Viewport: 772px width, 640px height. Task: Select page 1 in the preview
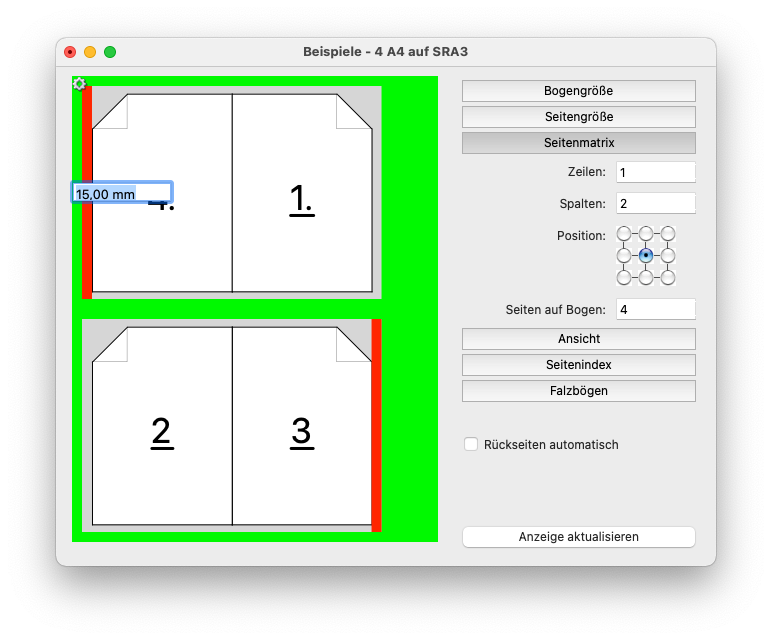[302, 192]
